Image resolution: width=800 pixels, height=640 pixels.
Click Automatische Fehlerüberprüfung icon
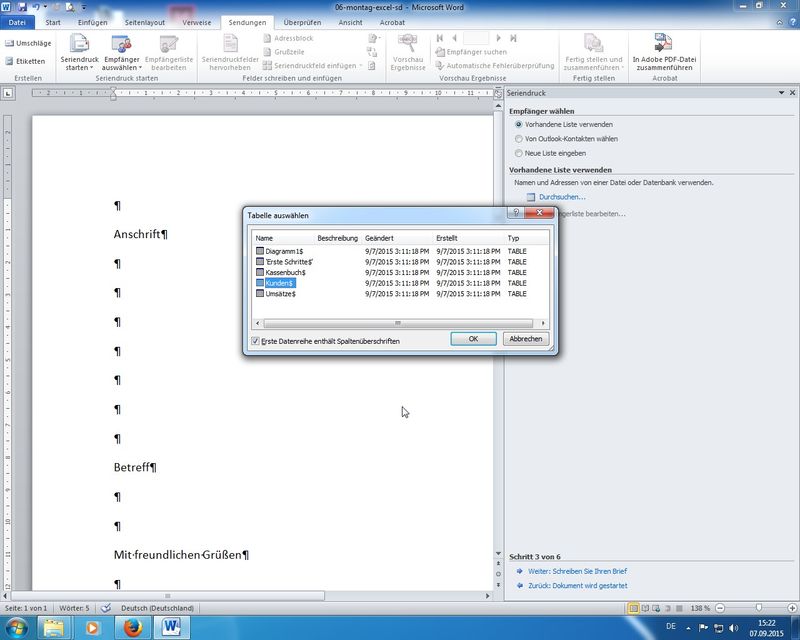click(x=440, y=65)
